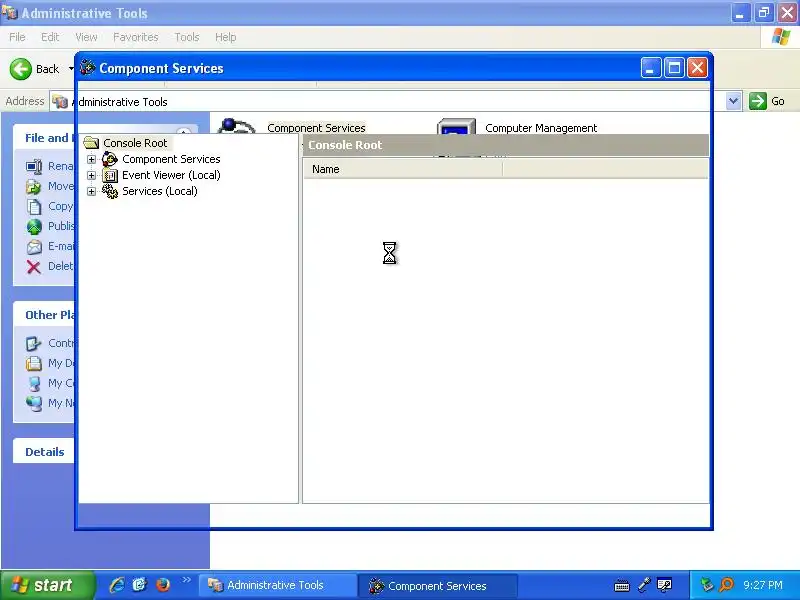The height and width of the screenshot is (600, 800).
Task: Open Computer Management shortcut label
Action: click(541, 128)
